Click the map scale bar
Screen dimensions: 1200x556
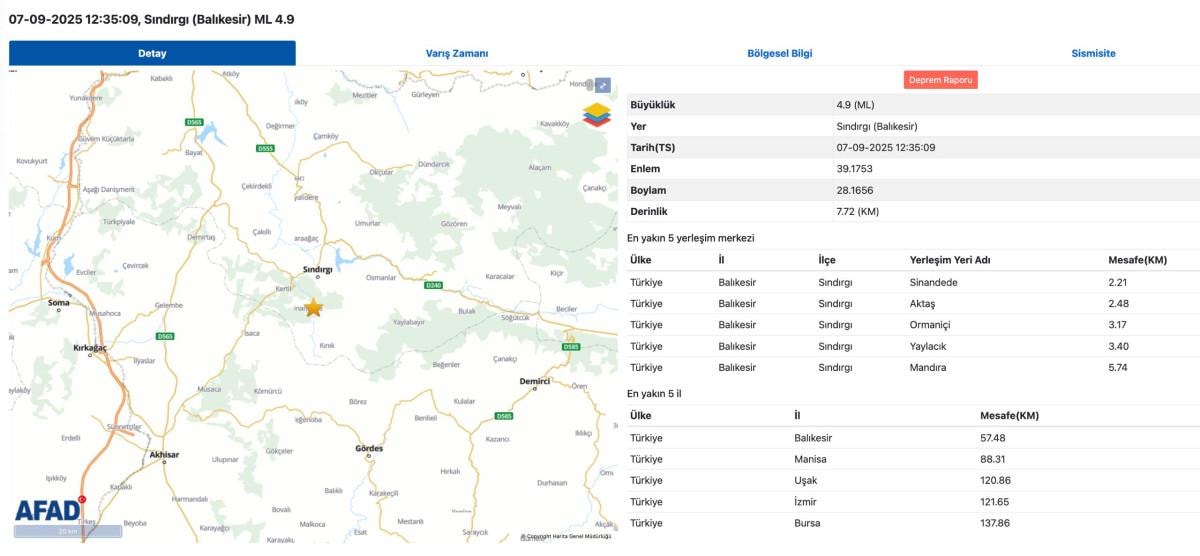pos(68,532)
